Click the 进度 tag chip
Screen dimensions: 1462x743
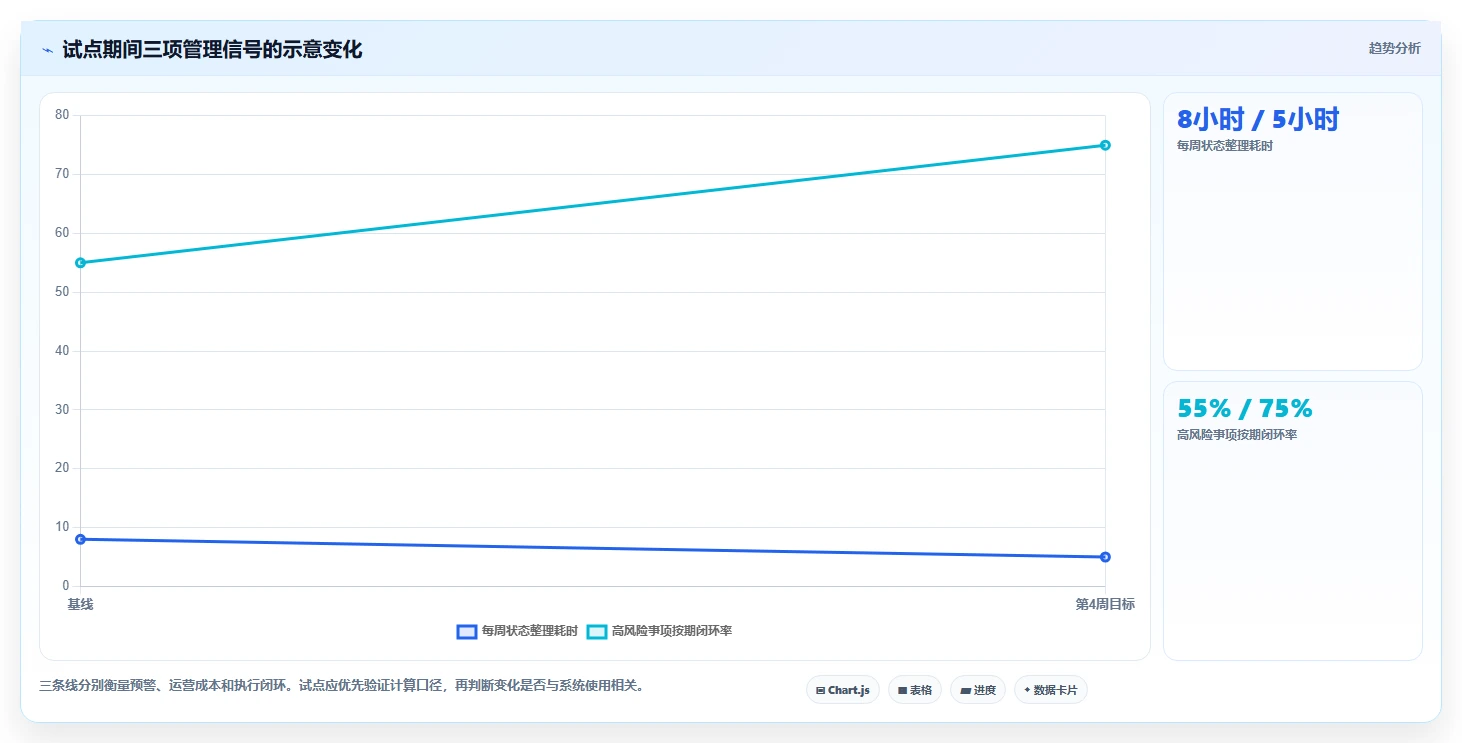pyautogui.click(x=977, y=690)
